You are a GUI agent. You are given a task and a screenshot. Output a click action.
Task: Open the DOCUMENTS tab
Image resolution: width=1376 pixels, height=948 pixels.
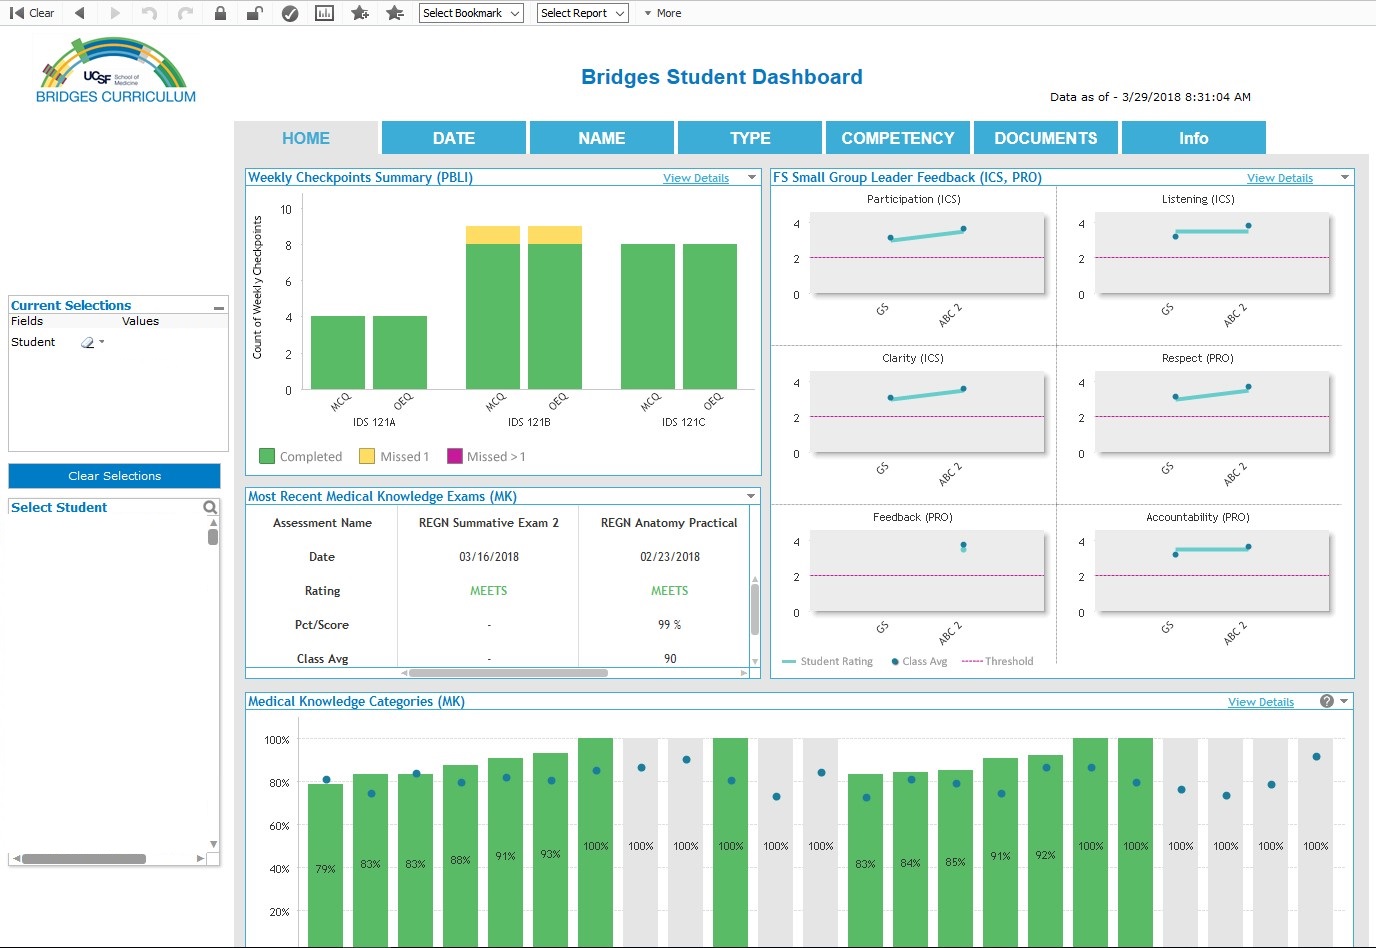click(1045, 138)
